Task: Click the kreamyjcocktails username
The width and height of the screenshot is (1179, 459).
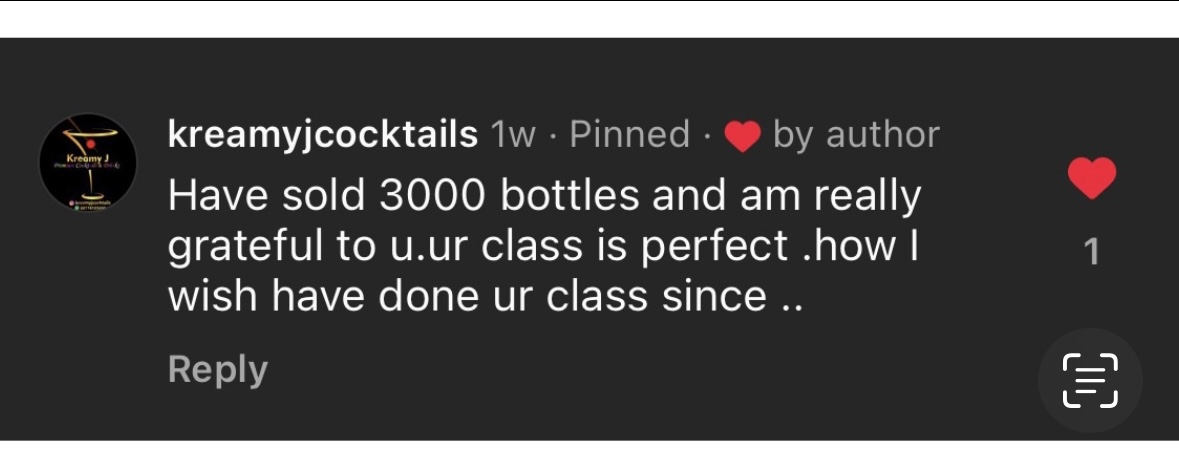Action: click(x=323, y=135)
